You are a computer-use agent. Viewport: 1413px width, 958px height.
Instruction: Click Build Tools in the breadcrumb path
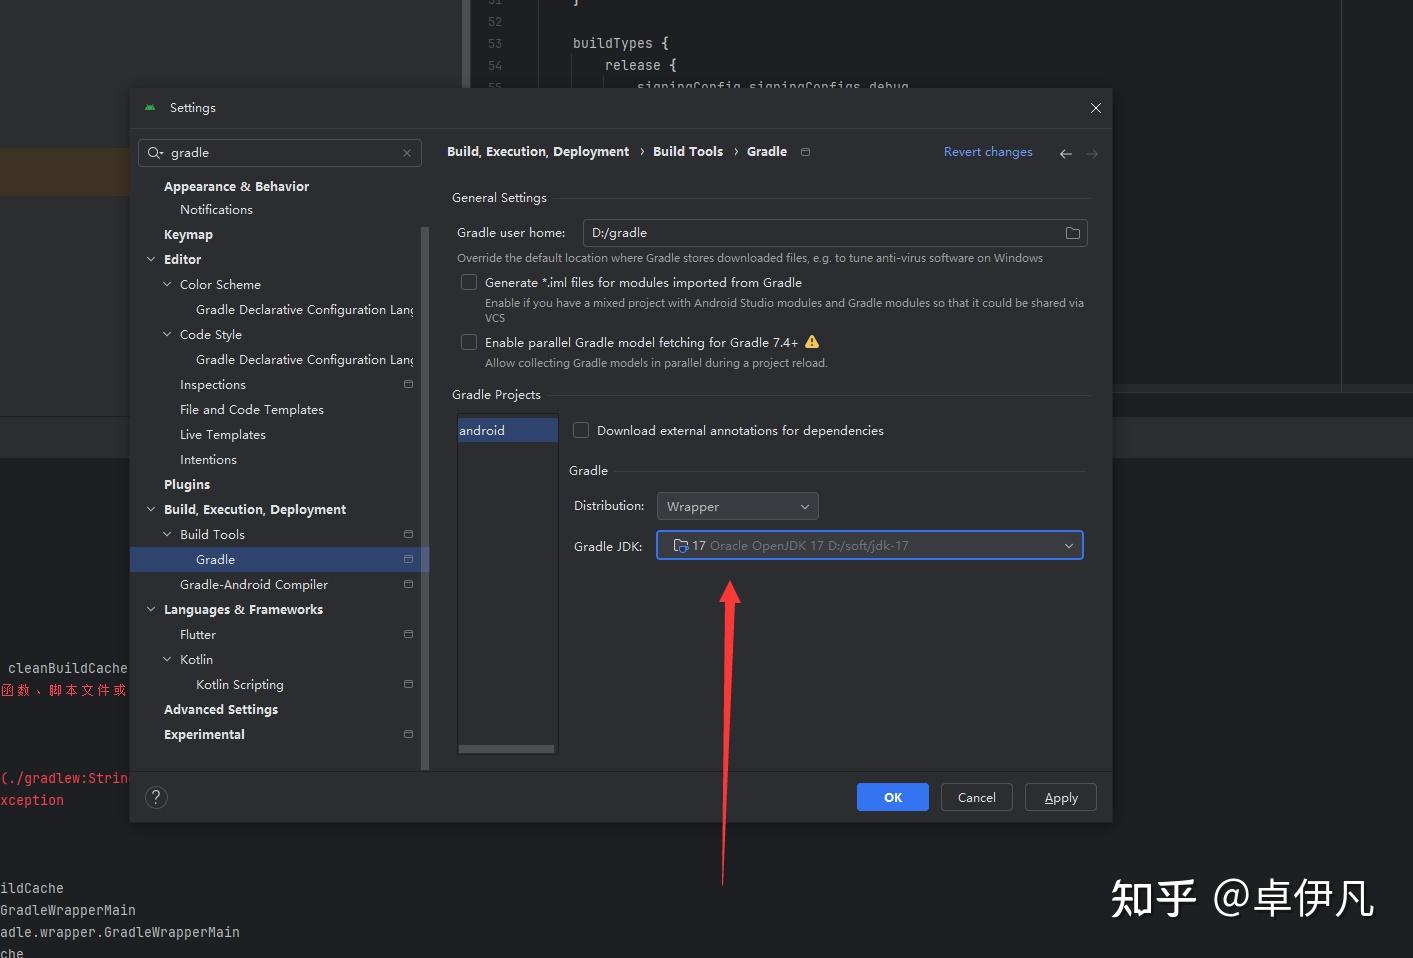coord(688,151)
